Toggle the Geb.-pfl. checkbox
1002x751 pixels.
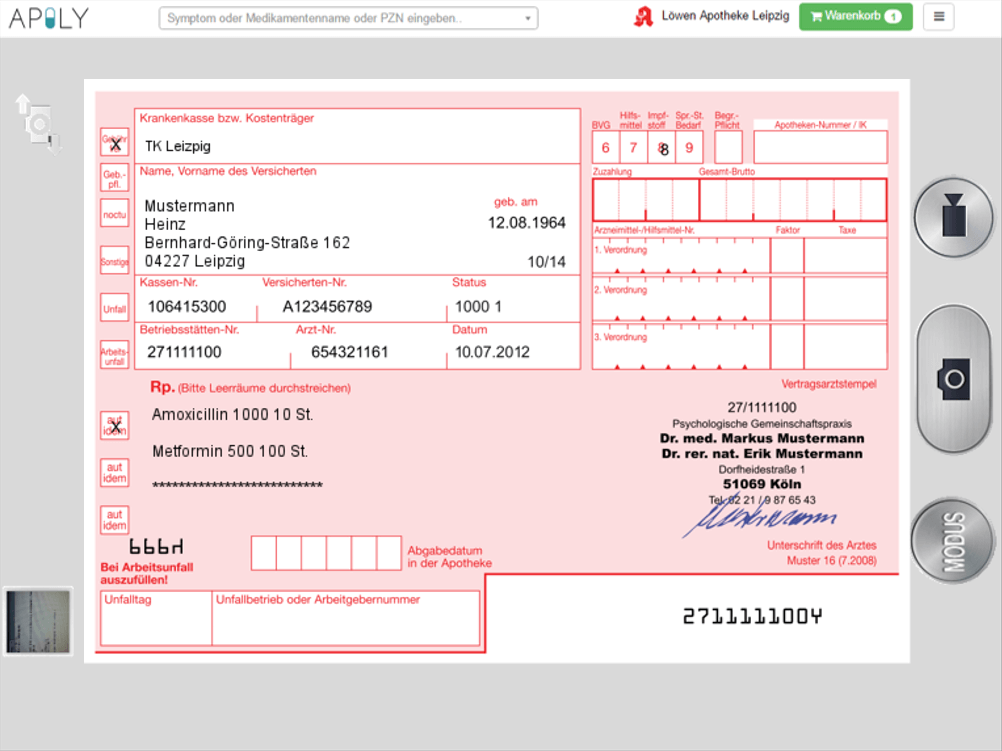tap(114, 178)
